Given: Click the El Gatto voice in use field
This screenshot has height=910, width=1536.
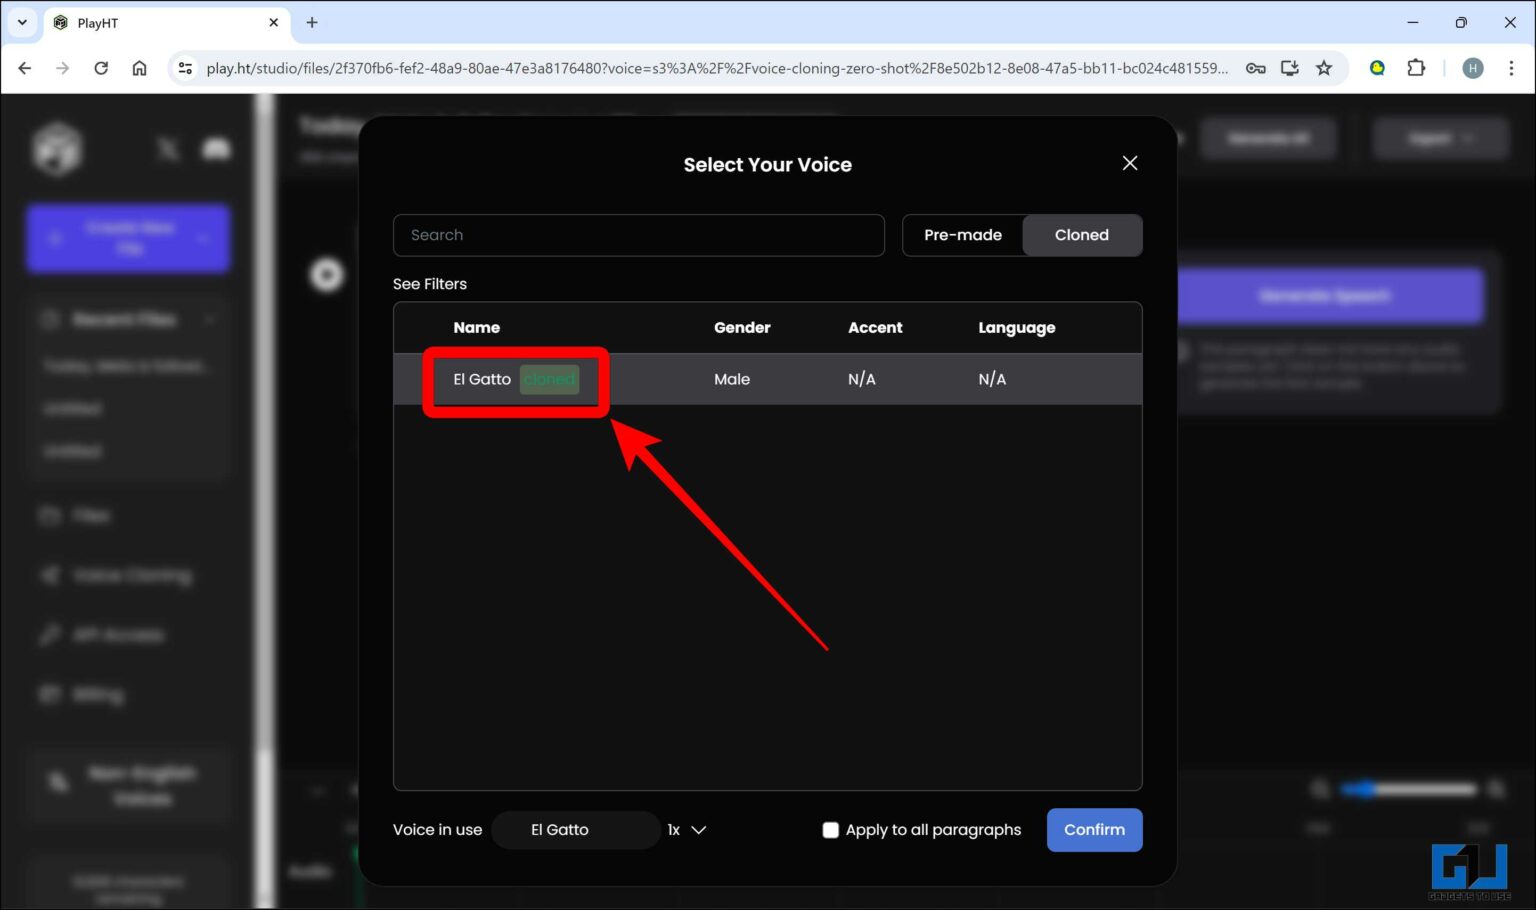Looking at the screenshot, I should point(575,830).
